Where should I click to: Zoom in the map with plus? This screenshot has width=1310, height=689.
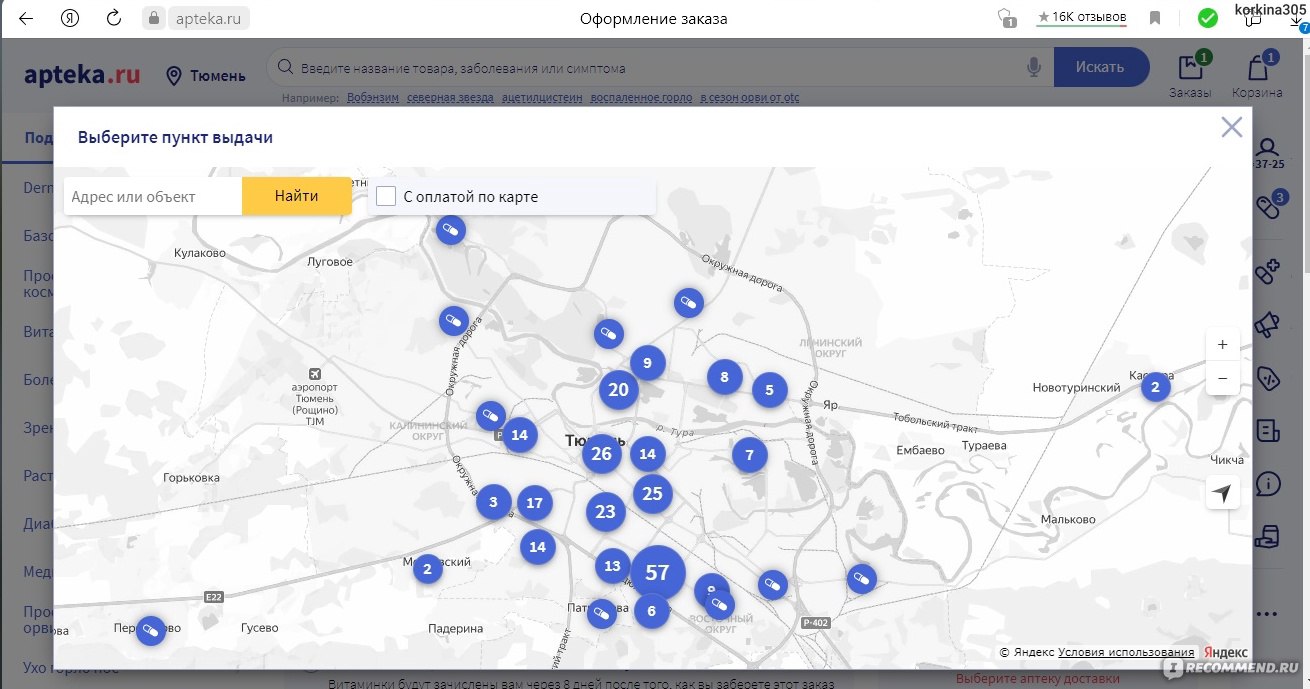pyautogui.click(x=1222, y=344)
